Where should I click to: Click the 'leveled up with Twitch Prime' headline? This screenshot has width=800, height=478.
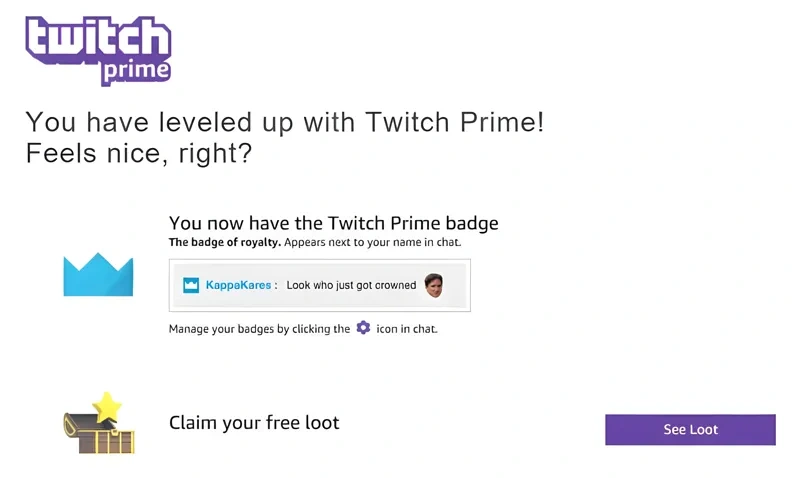coord(285,122)
